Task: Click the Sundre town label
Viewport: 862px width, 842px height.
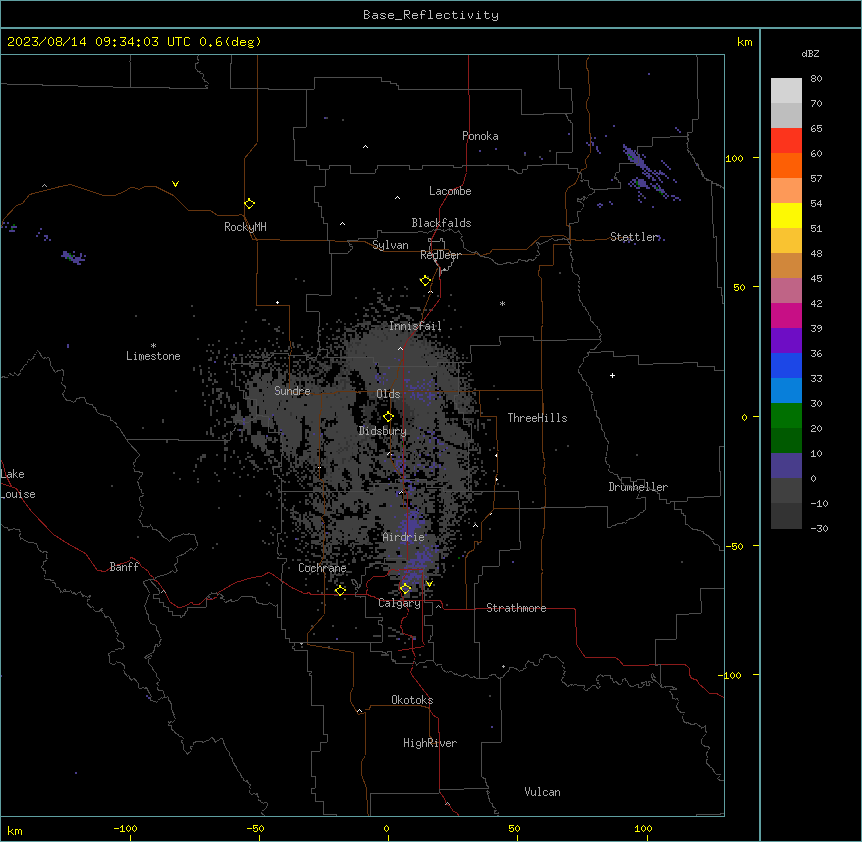Action: 292,391
